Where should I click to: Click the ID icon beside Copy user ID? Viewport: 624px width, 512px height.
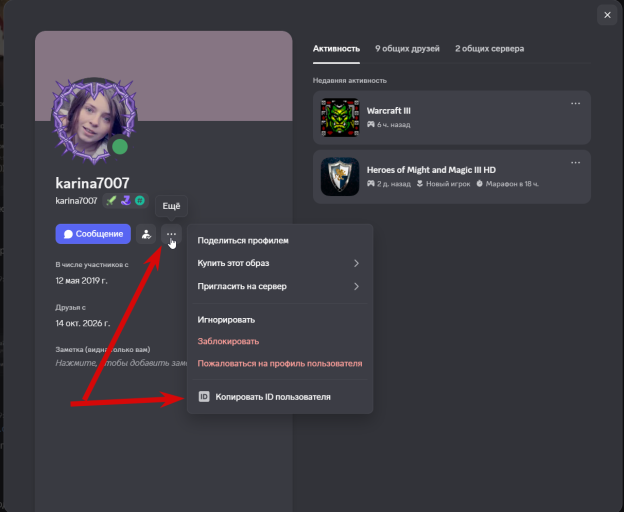(x=204, y=397)
